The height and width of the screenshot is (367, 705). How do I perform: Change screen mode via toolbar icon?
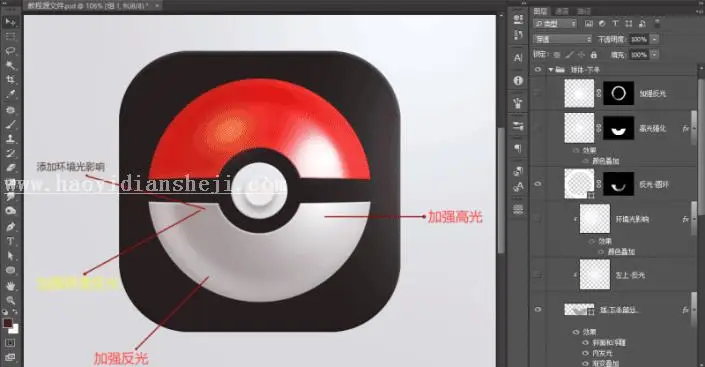coord(10,357)
